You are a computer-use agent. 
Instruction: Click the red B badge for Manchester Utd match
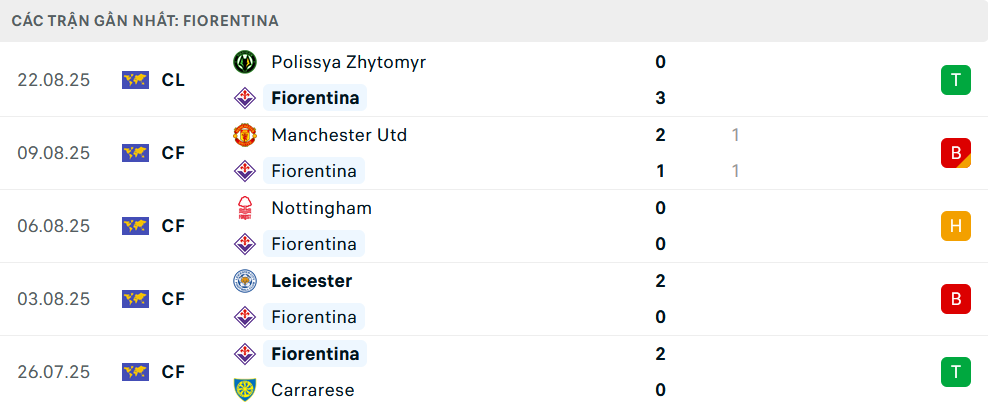(955, 153)
